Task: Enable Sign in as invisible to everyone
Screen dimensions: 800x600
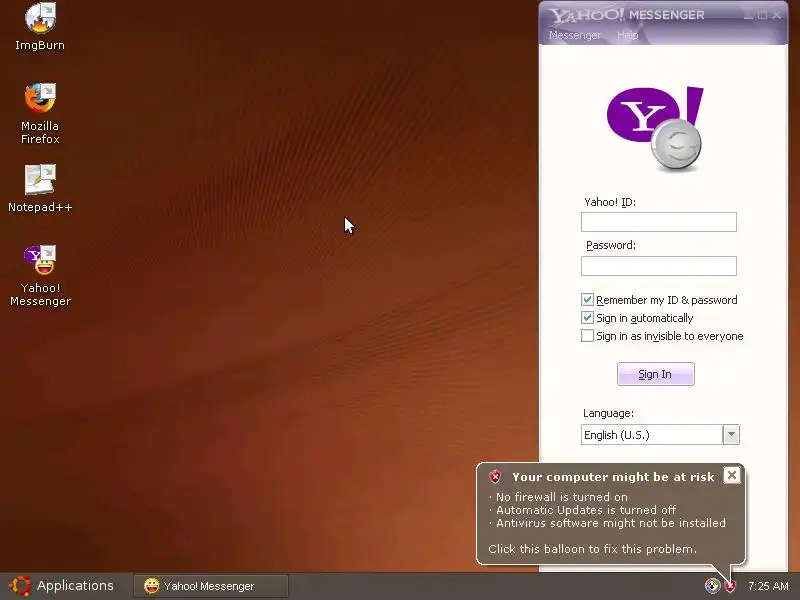Action: pos(587,336)
